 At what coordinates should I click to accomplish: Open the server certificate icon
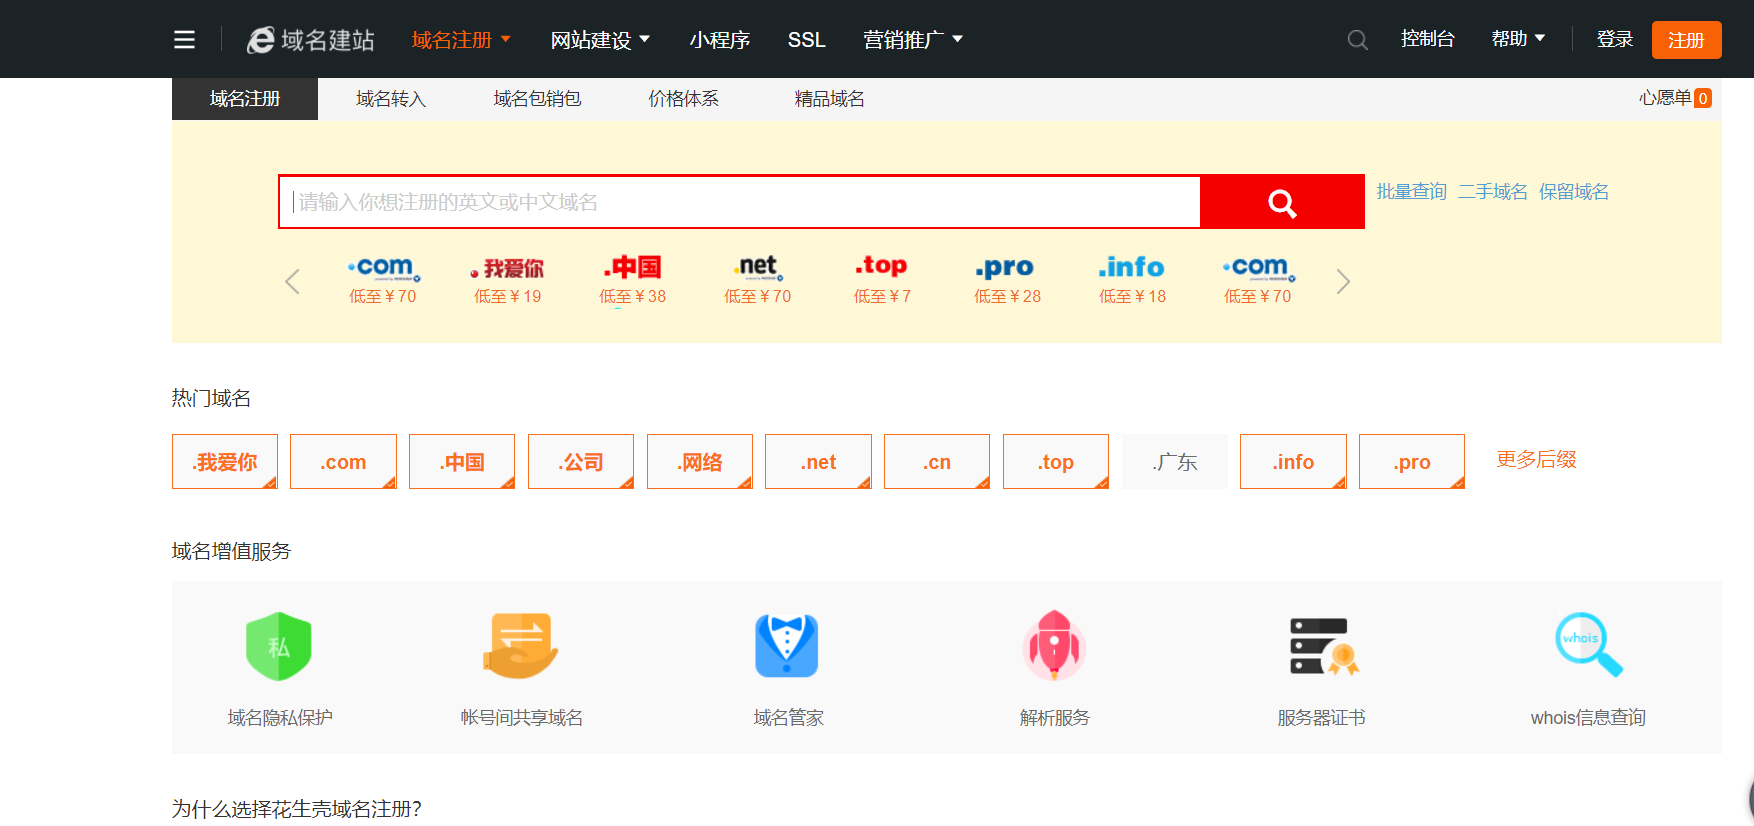[1321, 646]
